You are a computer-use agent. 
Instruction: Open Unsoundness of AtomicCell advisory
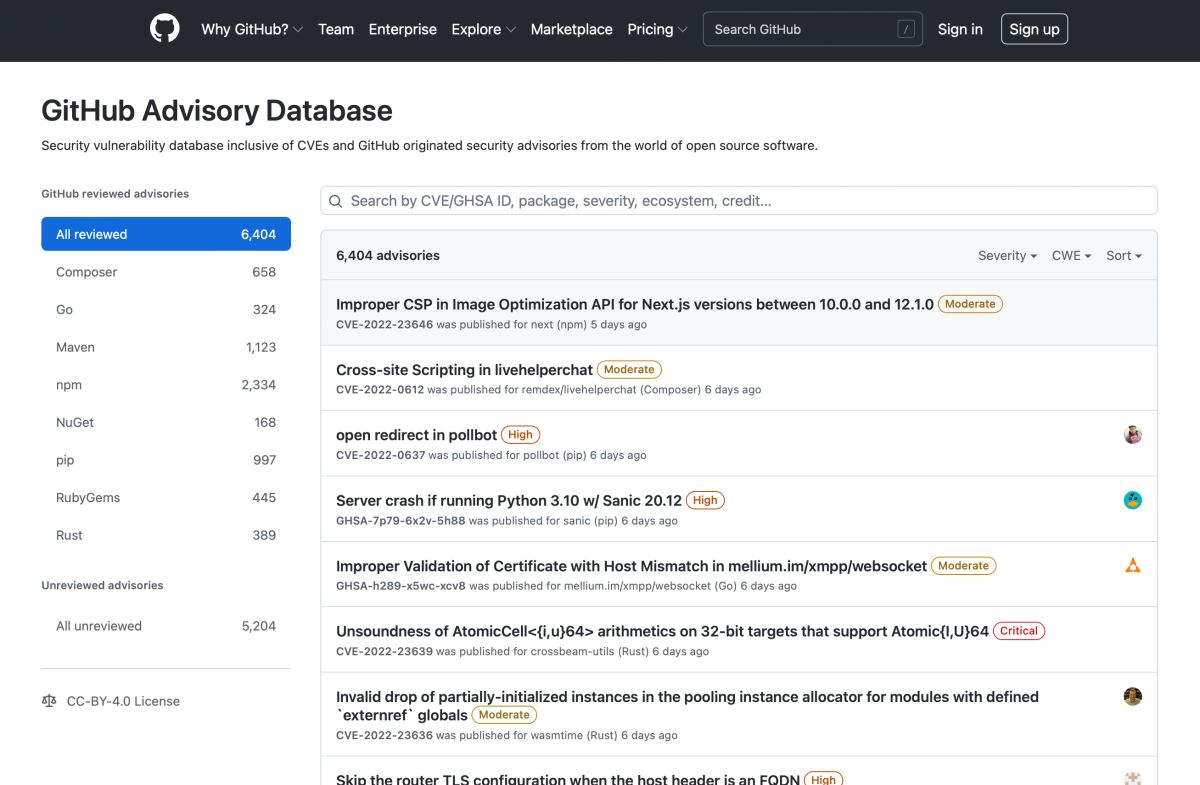(663, 631)
